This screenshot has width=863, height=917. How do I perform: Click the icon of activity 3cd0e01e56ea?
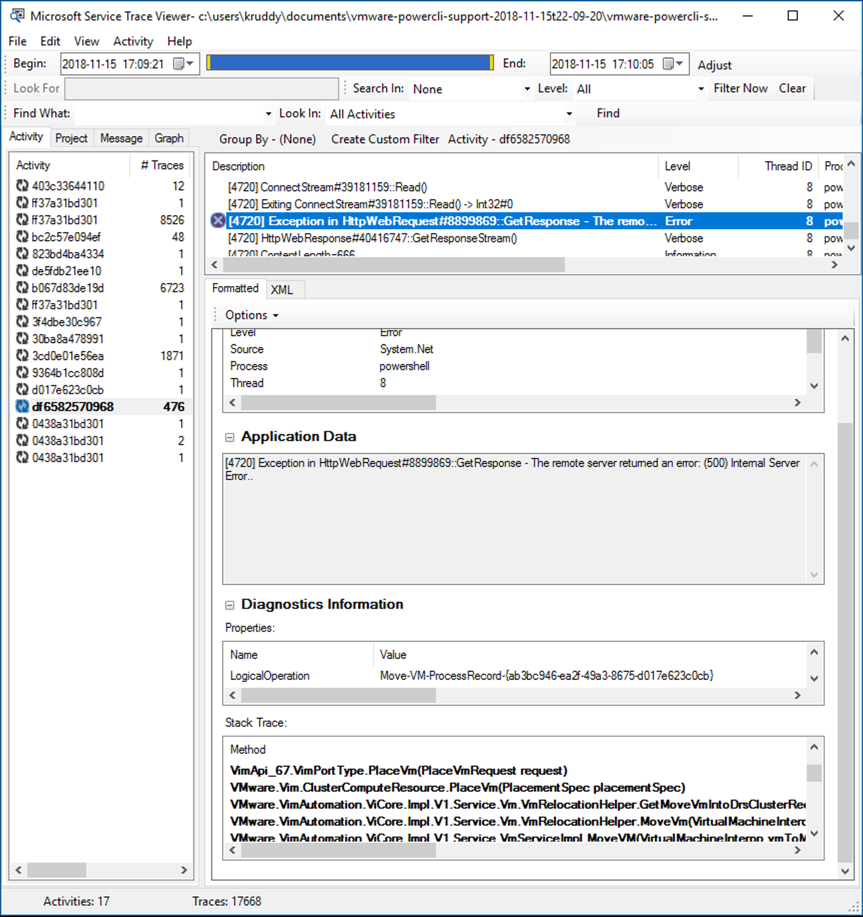(22, 356)
